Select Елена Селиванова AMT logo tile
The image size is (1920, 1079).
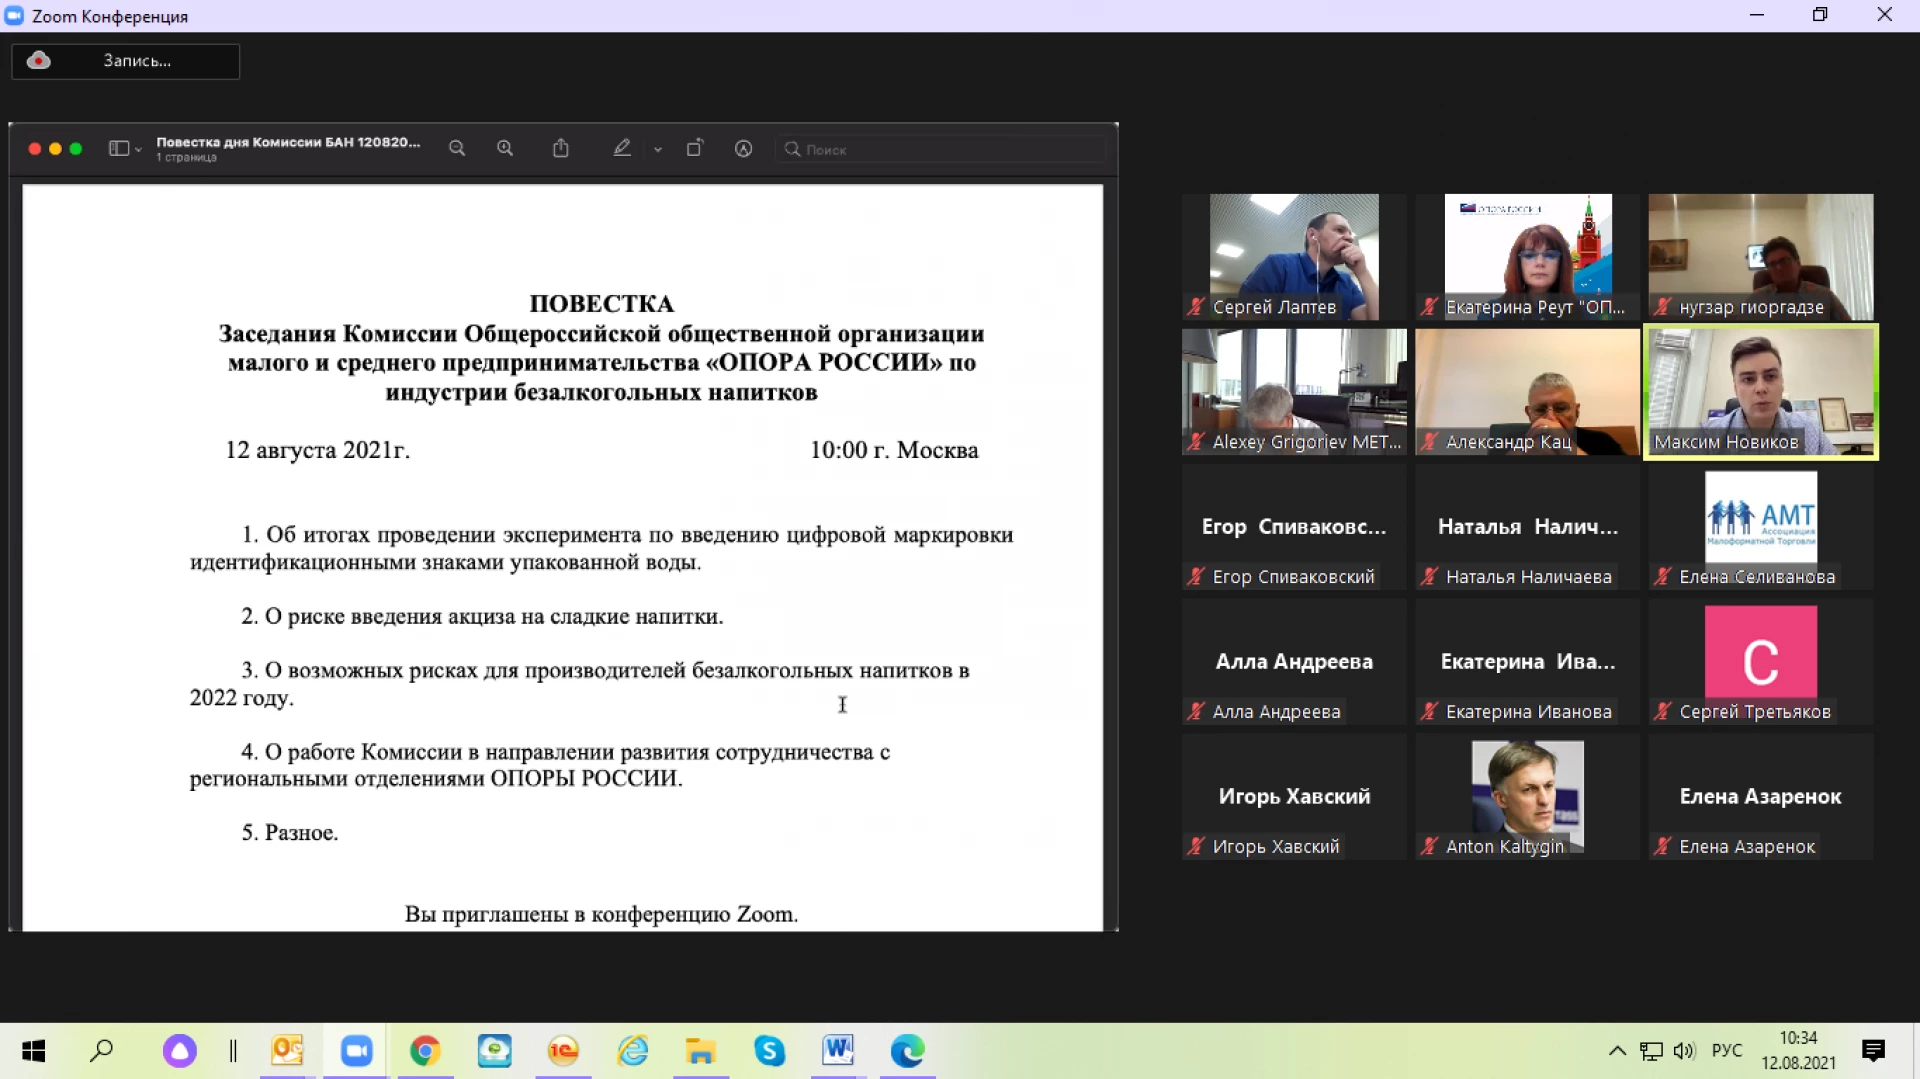click(x=1761, y=527)
